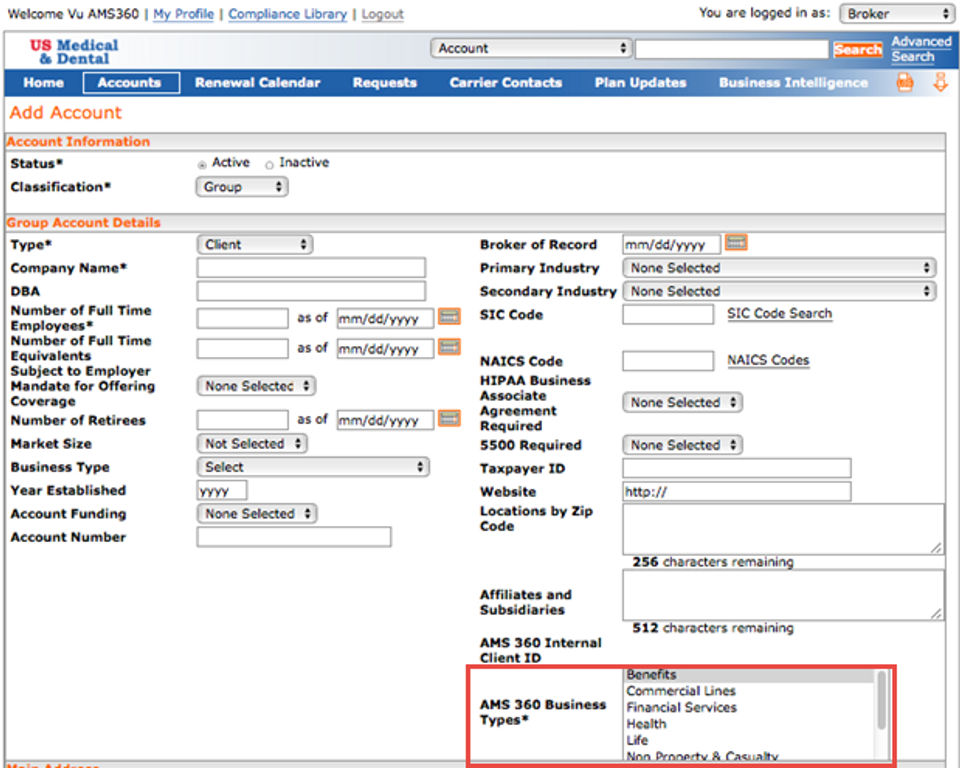Open the Requests tab
This screenshot has height=768, width=960.
[384, 83]
